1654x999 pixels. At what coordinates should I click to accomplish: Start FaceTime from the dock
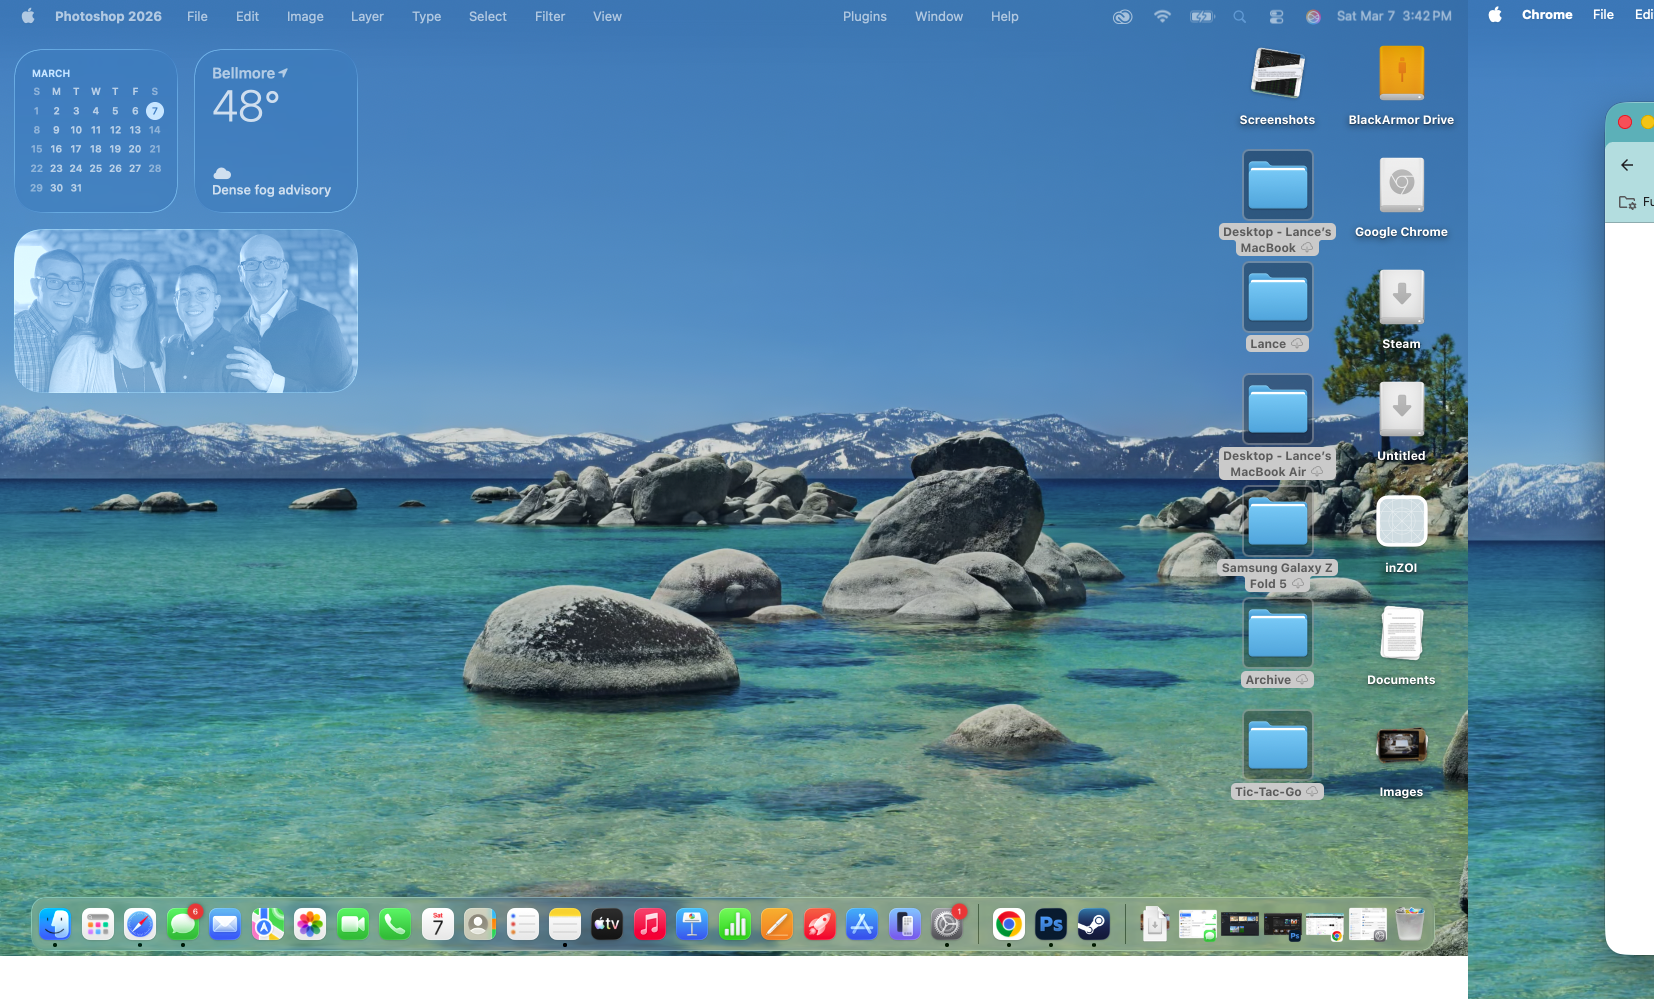(x=353, y=925)
